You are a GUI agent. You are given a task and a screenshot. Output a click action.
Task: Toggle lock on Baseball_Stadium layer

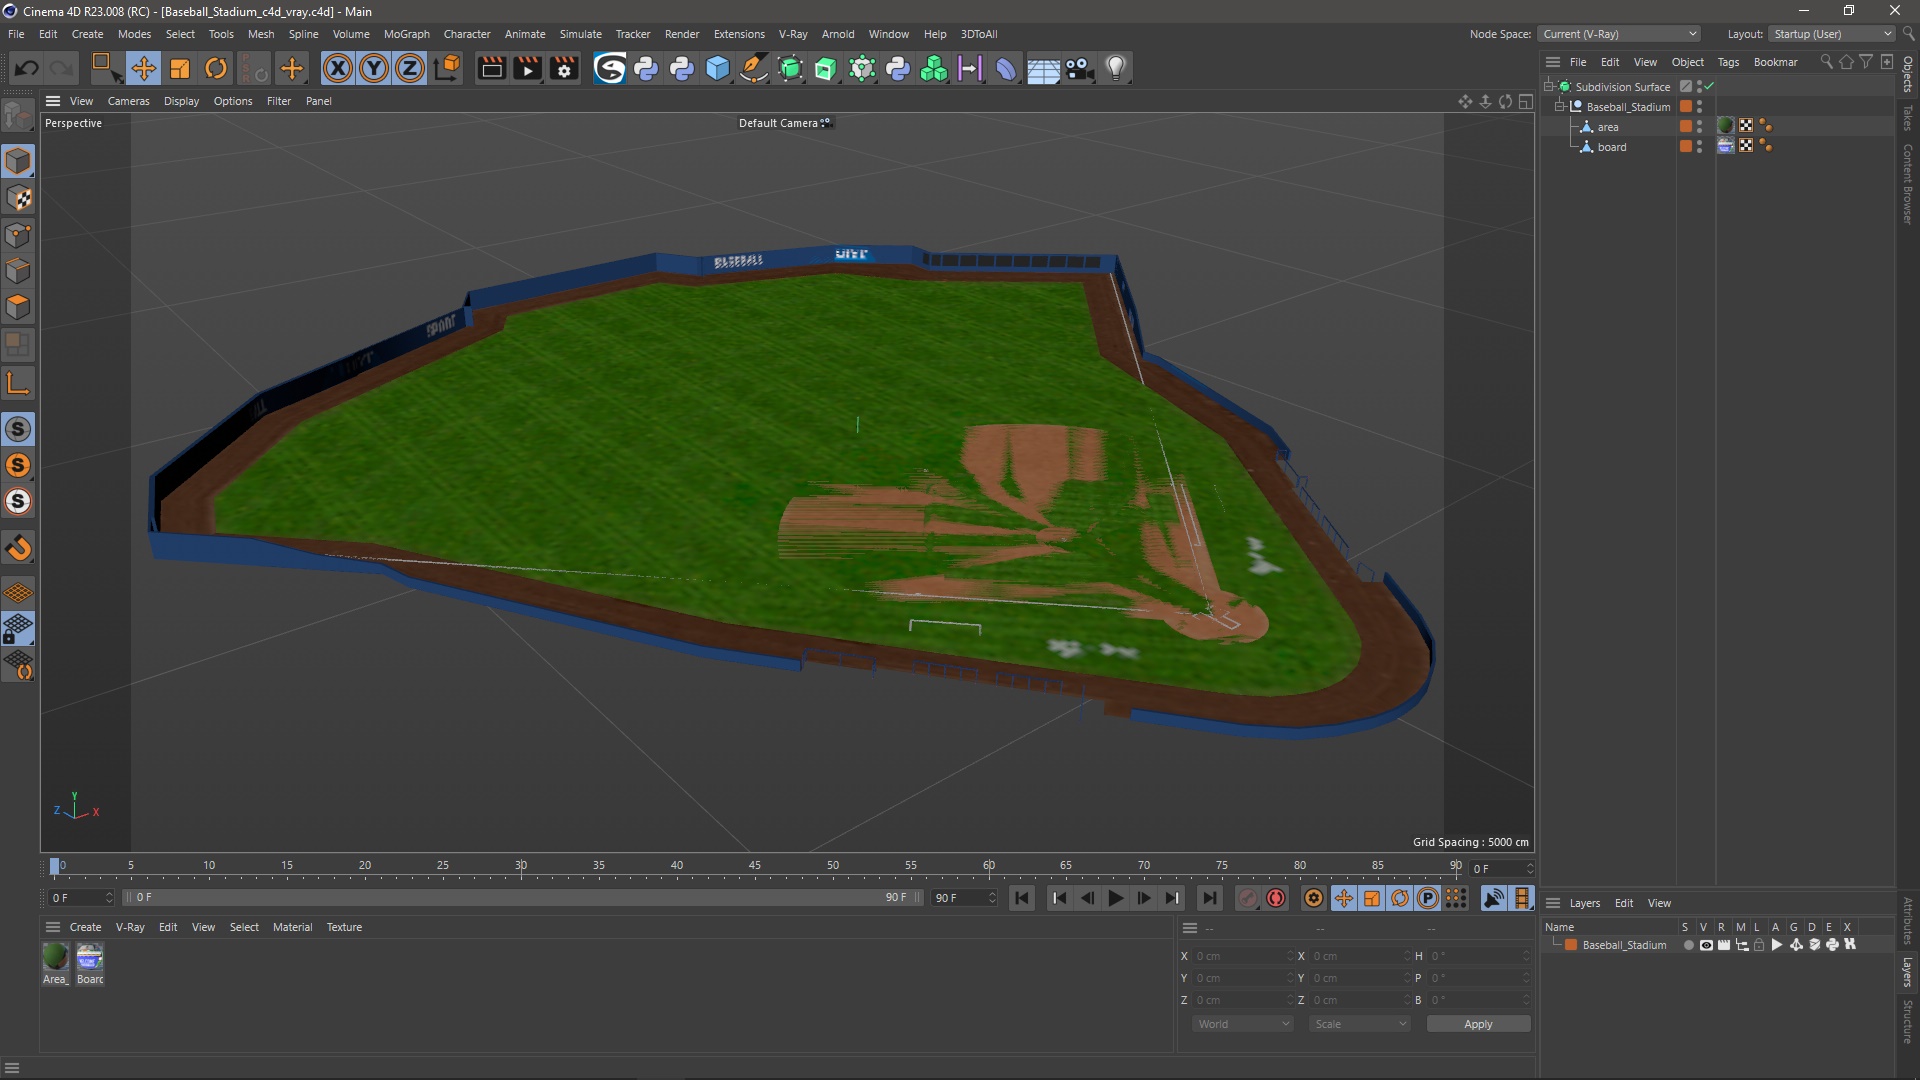click(1759, 945)
